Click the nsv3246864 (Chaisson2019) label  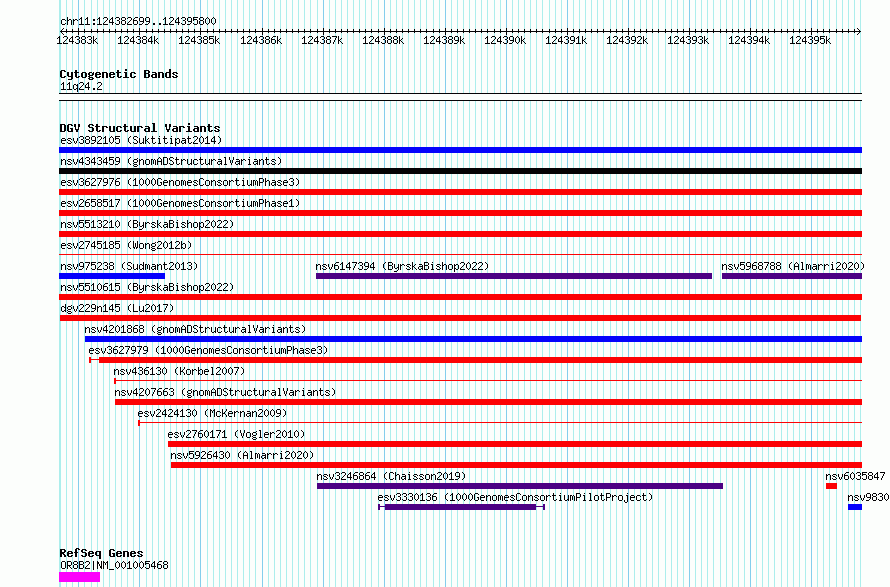point(391,476)
